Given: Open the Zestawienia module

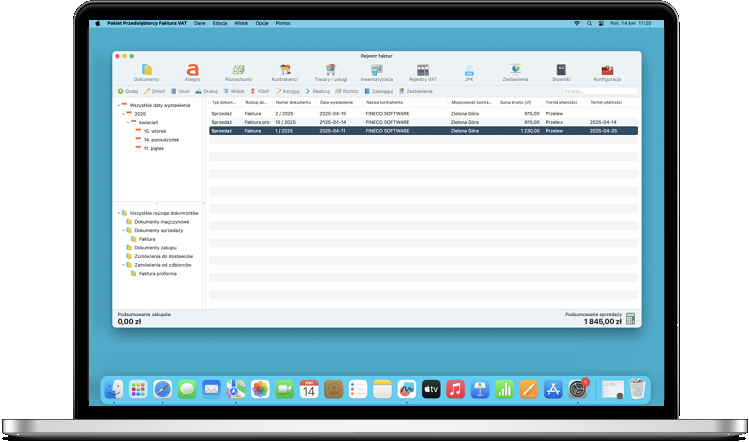Looking at the screenshot, I should [515, 73].
